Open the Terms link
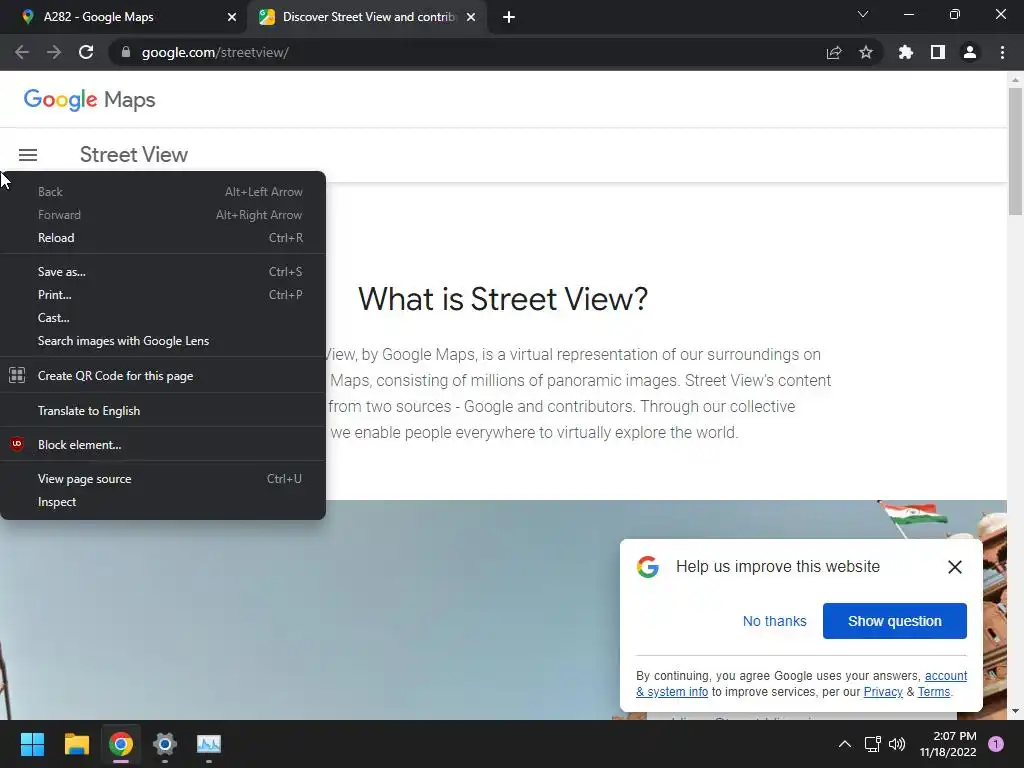 pos(934,692)
